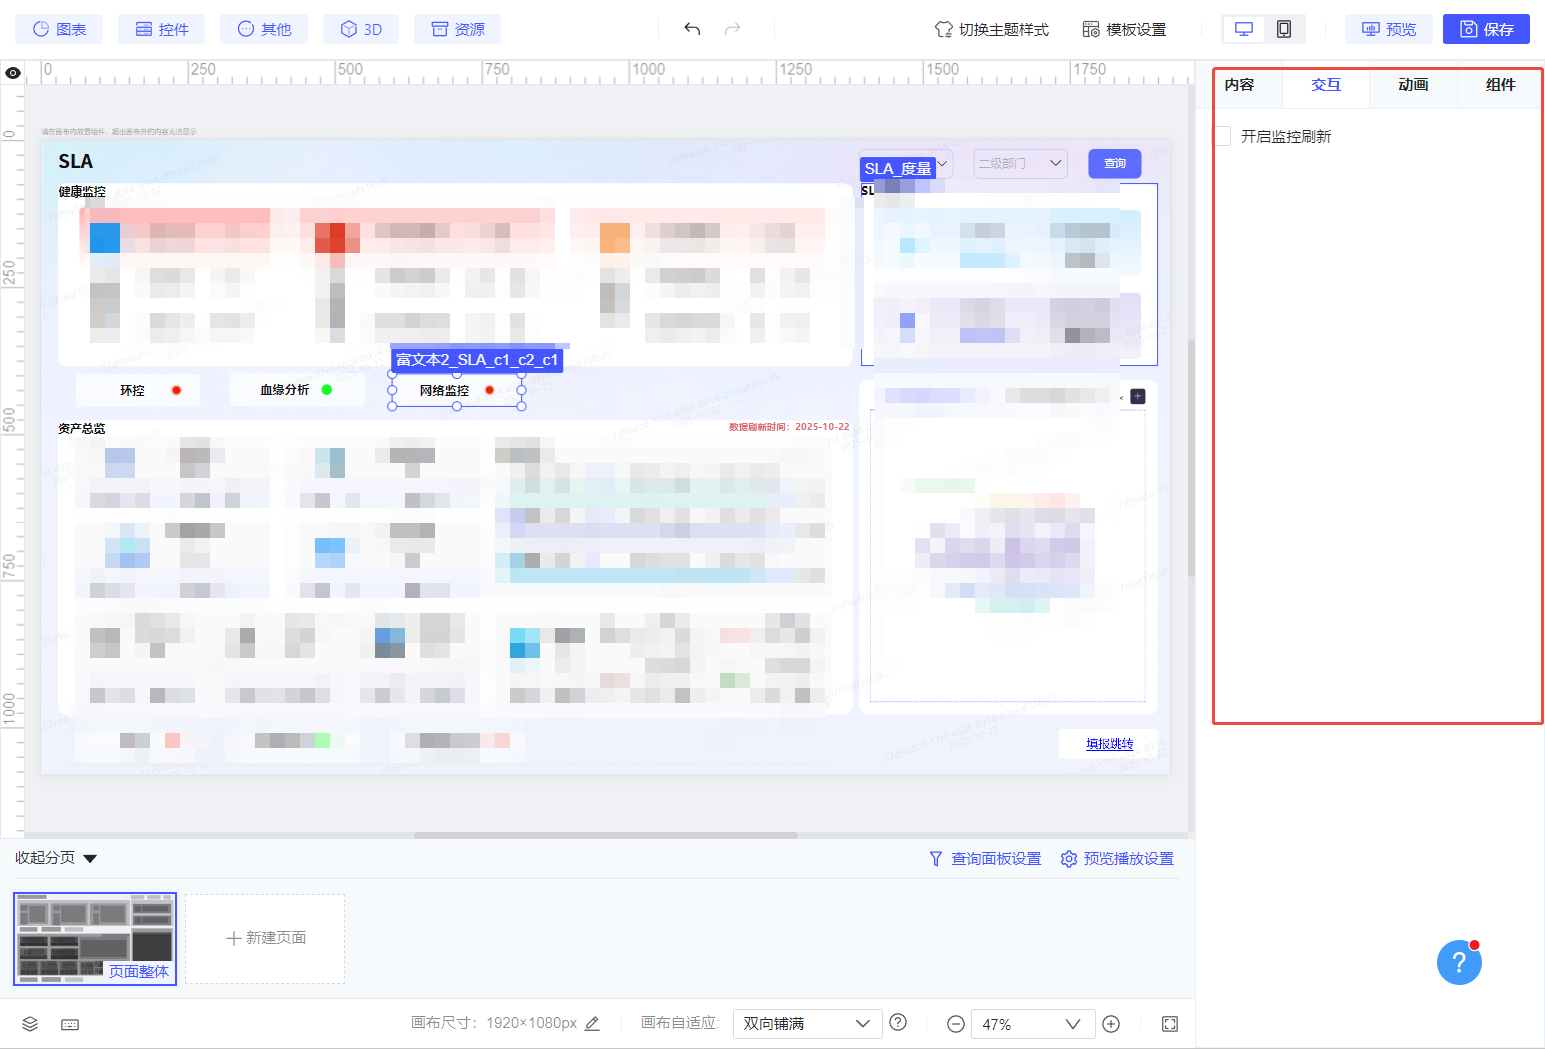Click the small dark plus icon on the right card
Viewport: 1545px width, 1049px height.
tap(1138, 397)
